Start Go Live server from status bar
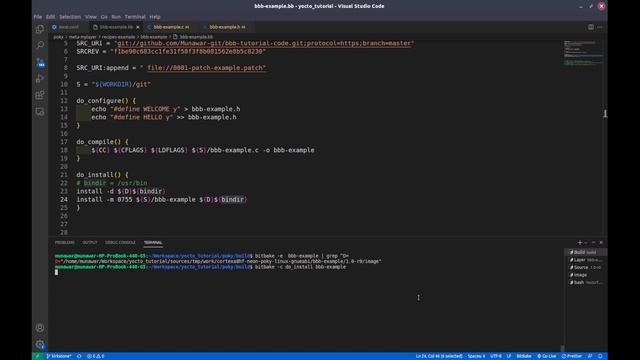 547,356
